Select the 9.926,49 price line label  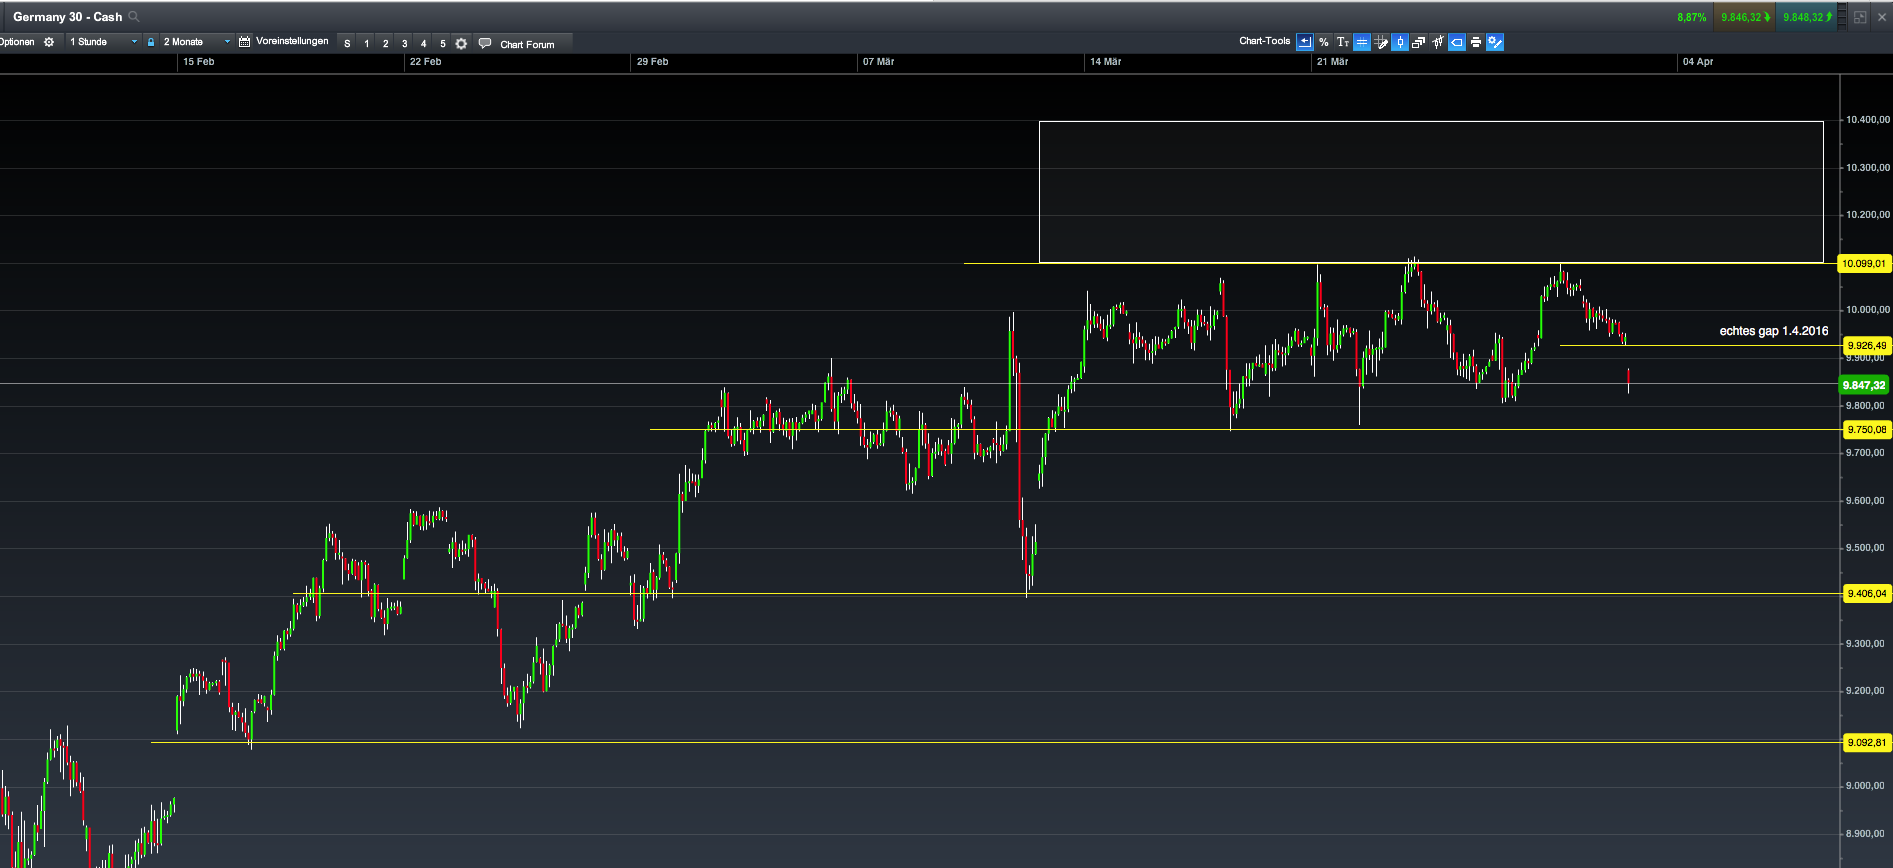(x=1866, y=346)
